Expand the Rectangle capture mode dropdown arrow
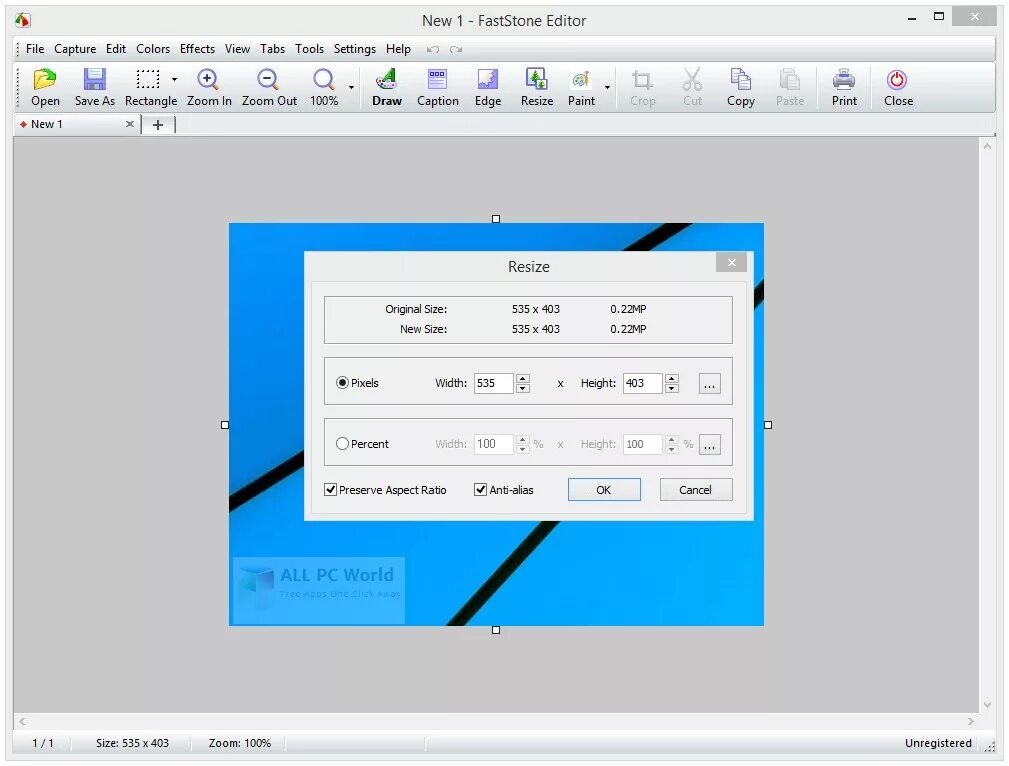Screen dimensions: 1009x766 point(174,80)
